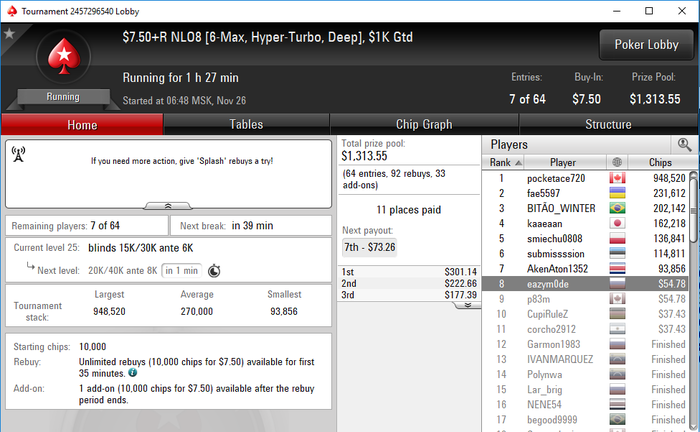Click the Brazil flag next to BITÃO_WINTER

[x=617, y=208]
